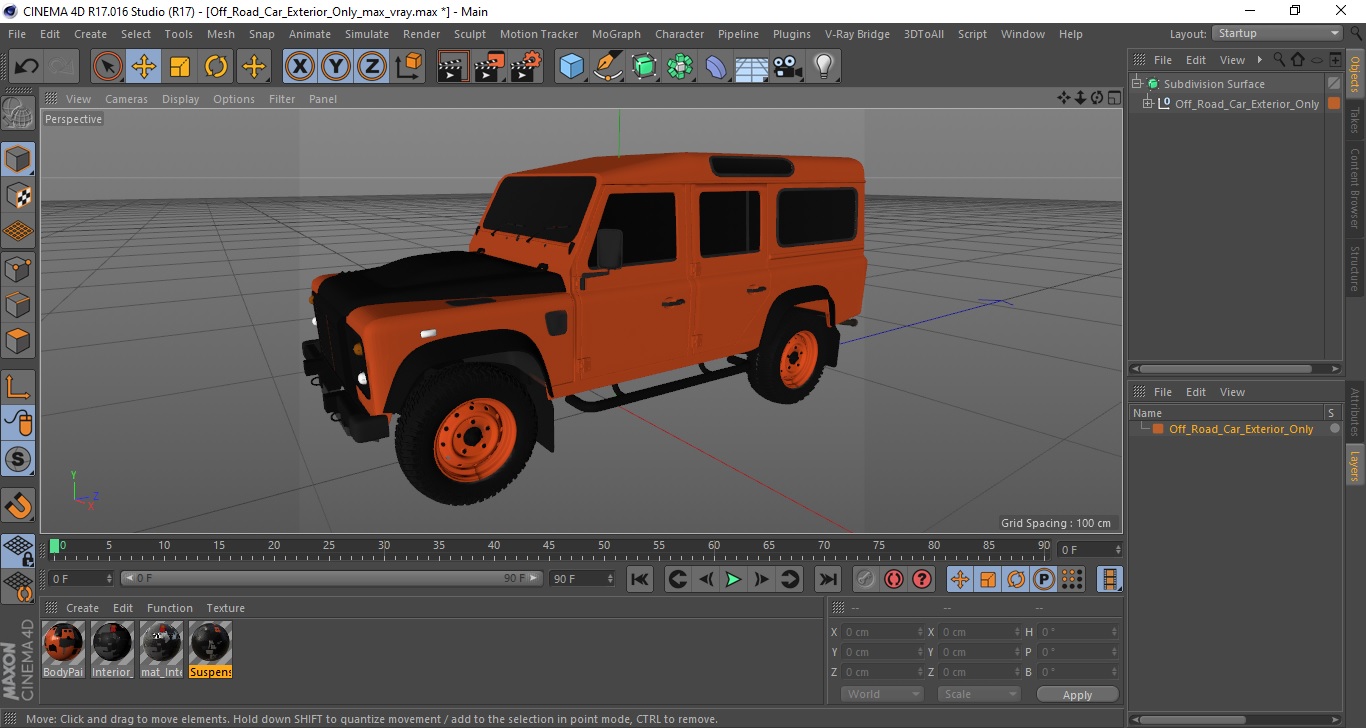The height and width of the screenshot is (728, 1366).
Task: Add a camera object
Action: 788,67
